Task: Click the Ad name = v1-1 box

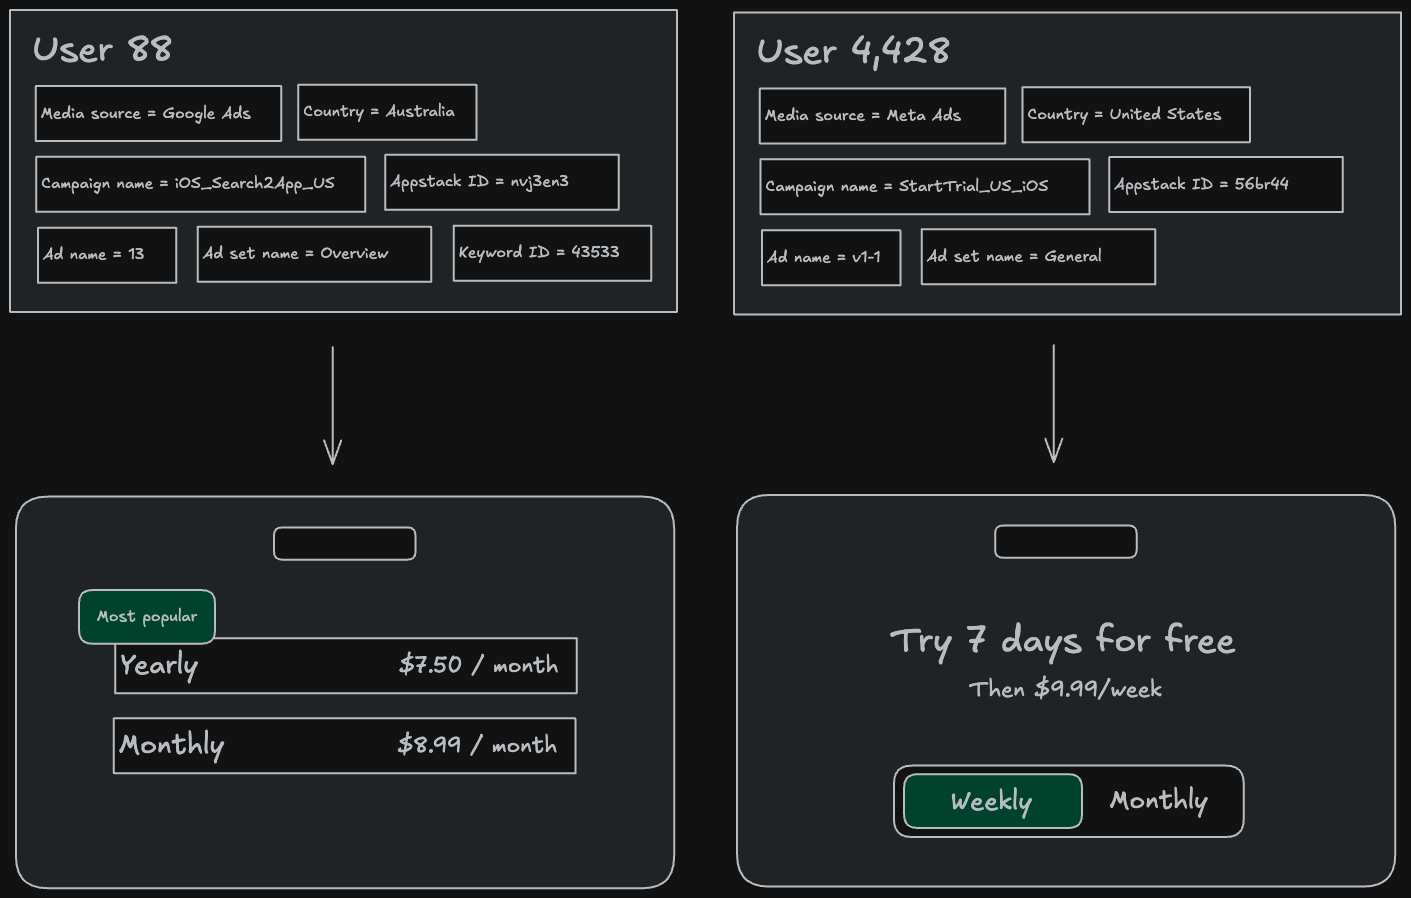Action: (831, 258)
